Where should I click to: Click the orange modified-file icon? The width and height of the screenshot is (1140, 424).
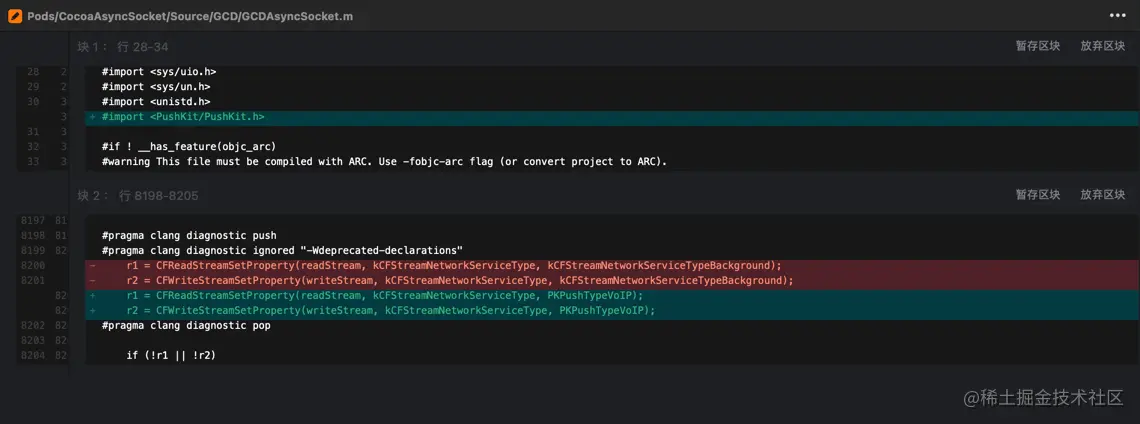click(x=15, y=16)
